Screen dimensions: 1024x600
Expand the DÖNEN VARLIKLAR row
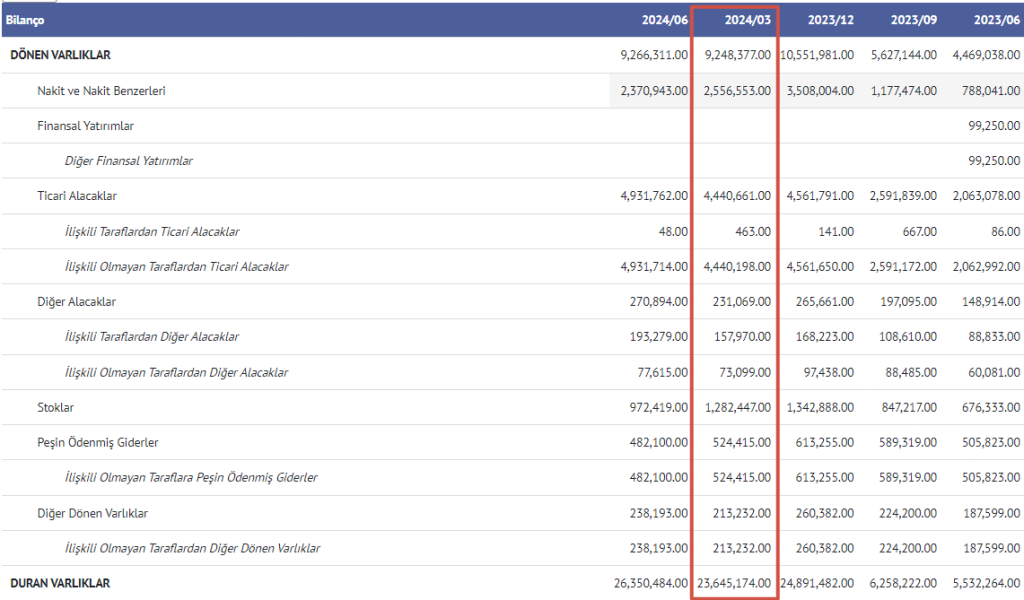[x=60, y=55]
